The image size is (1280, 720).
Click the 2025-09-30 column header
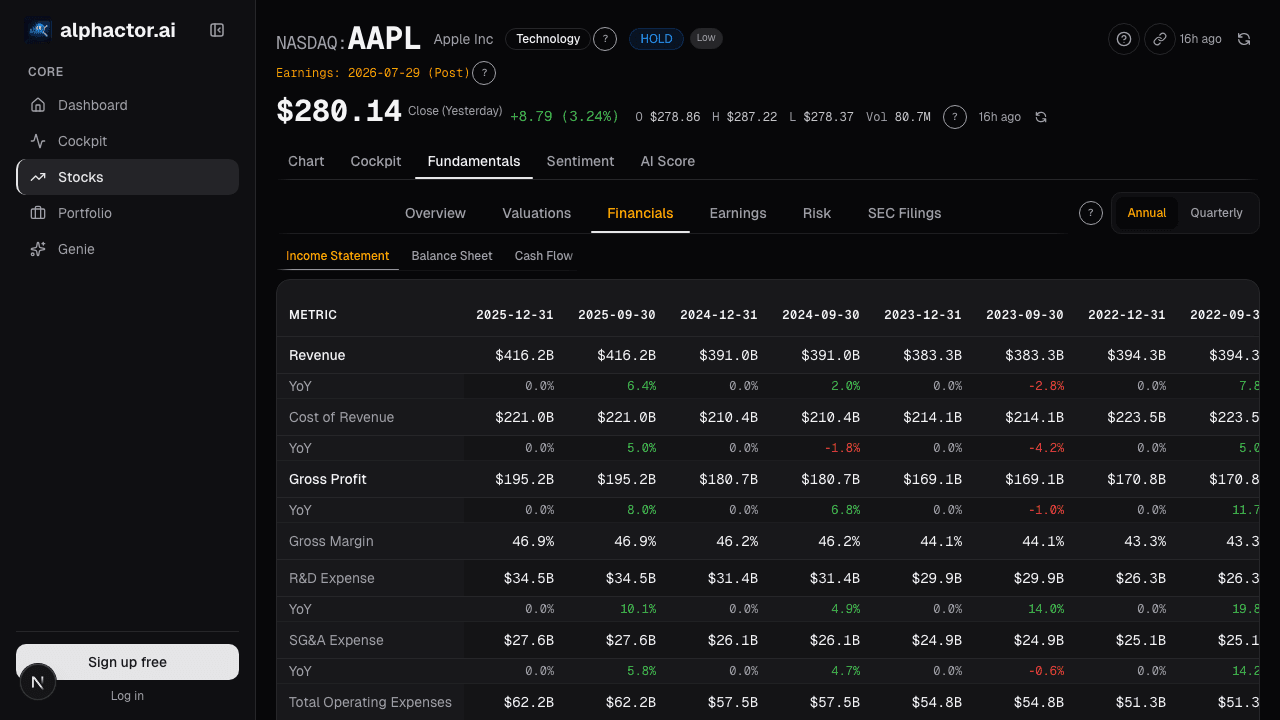[616, 315]
